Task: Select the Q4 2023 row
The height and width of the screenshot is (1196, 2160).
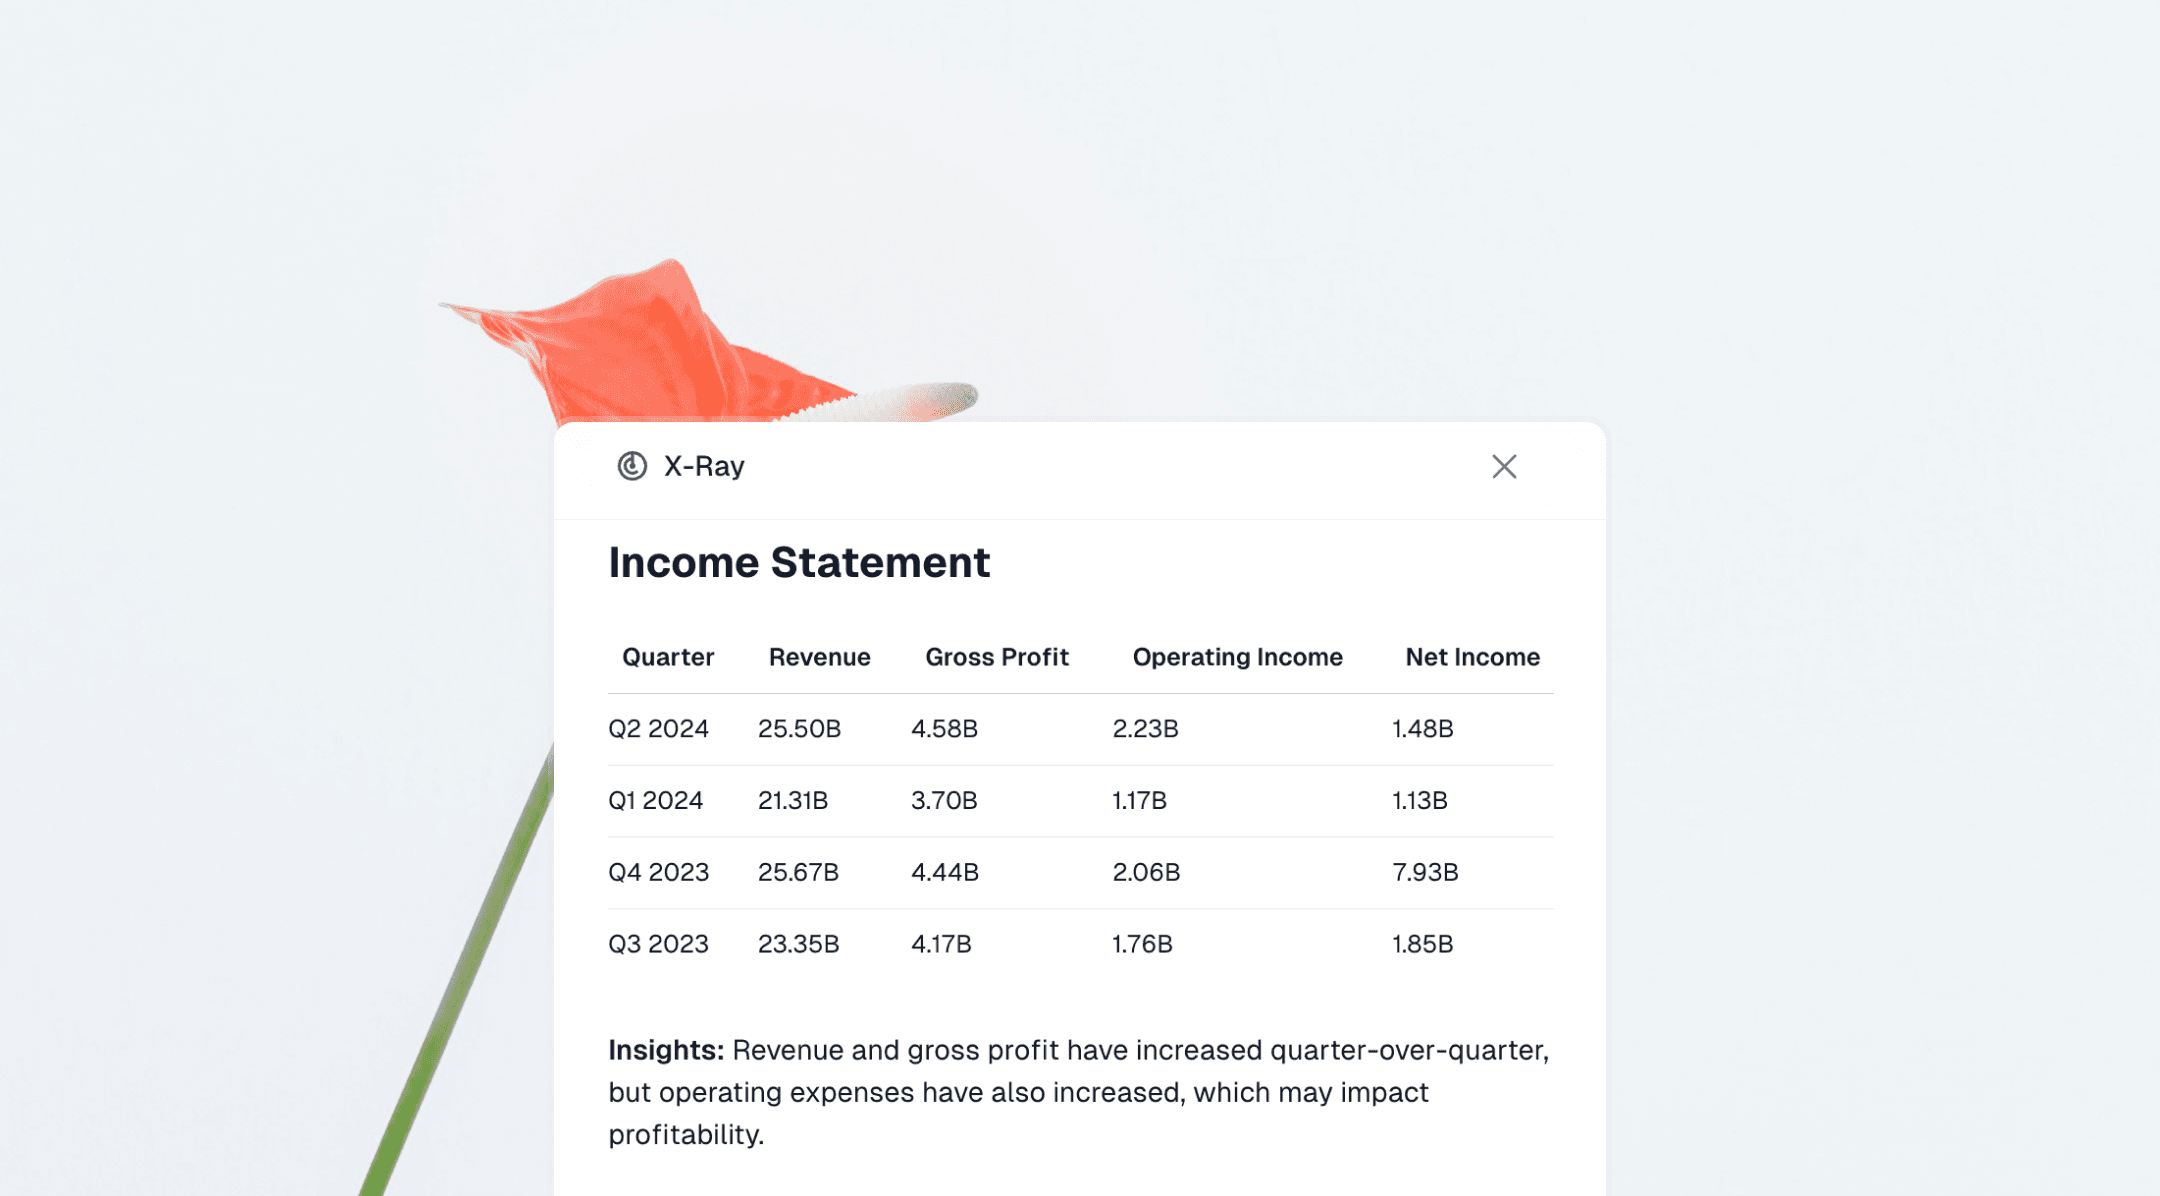Action: pos(659,872)
